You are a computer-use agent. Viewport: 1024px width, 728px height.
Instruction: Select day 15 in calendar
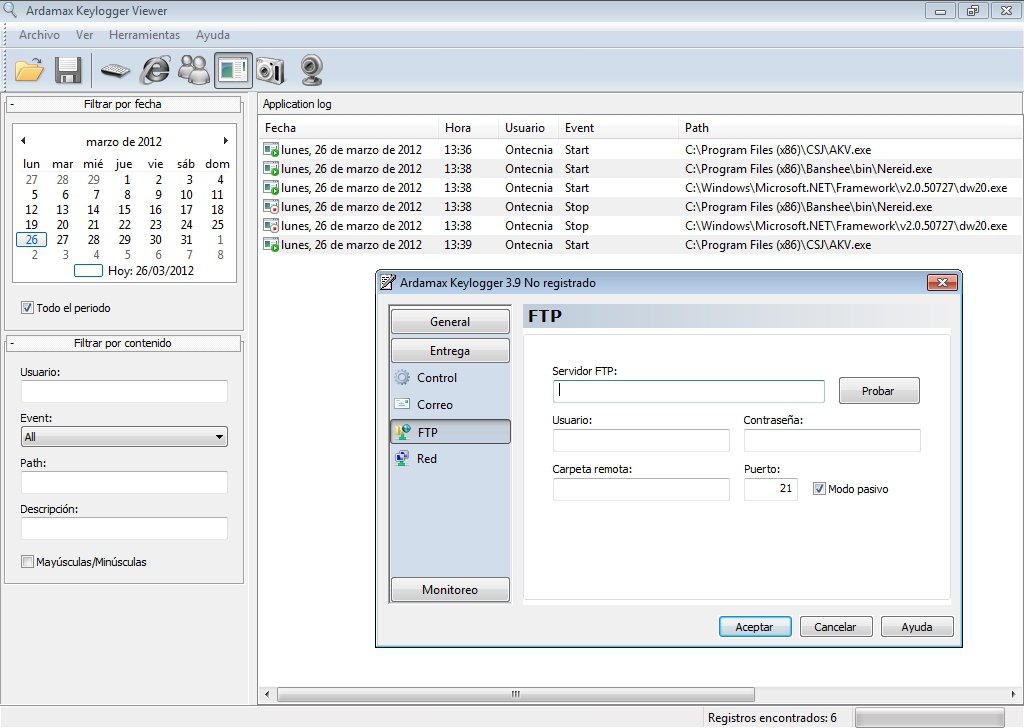coord(124,210)
